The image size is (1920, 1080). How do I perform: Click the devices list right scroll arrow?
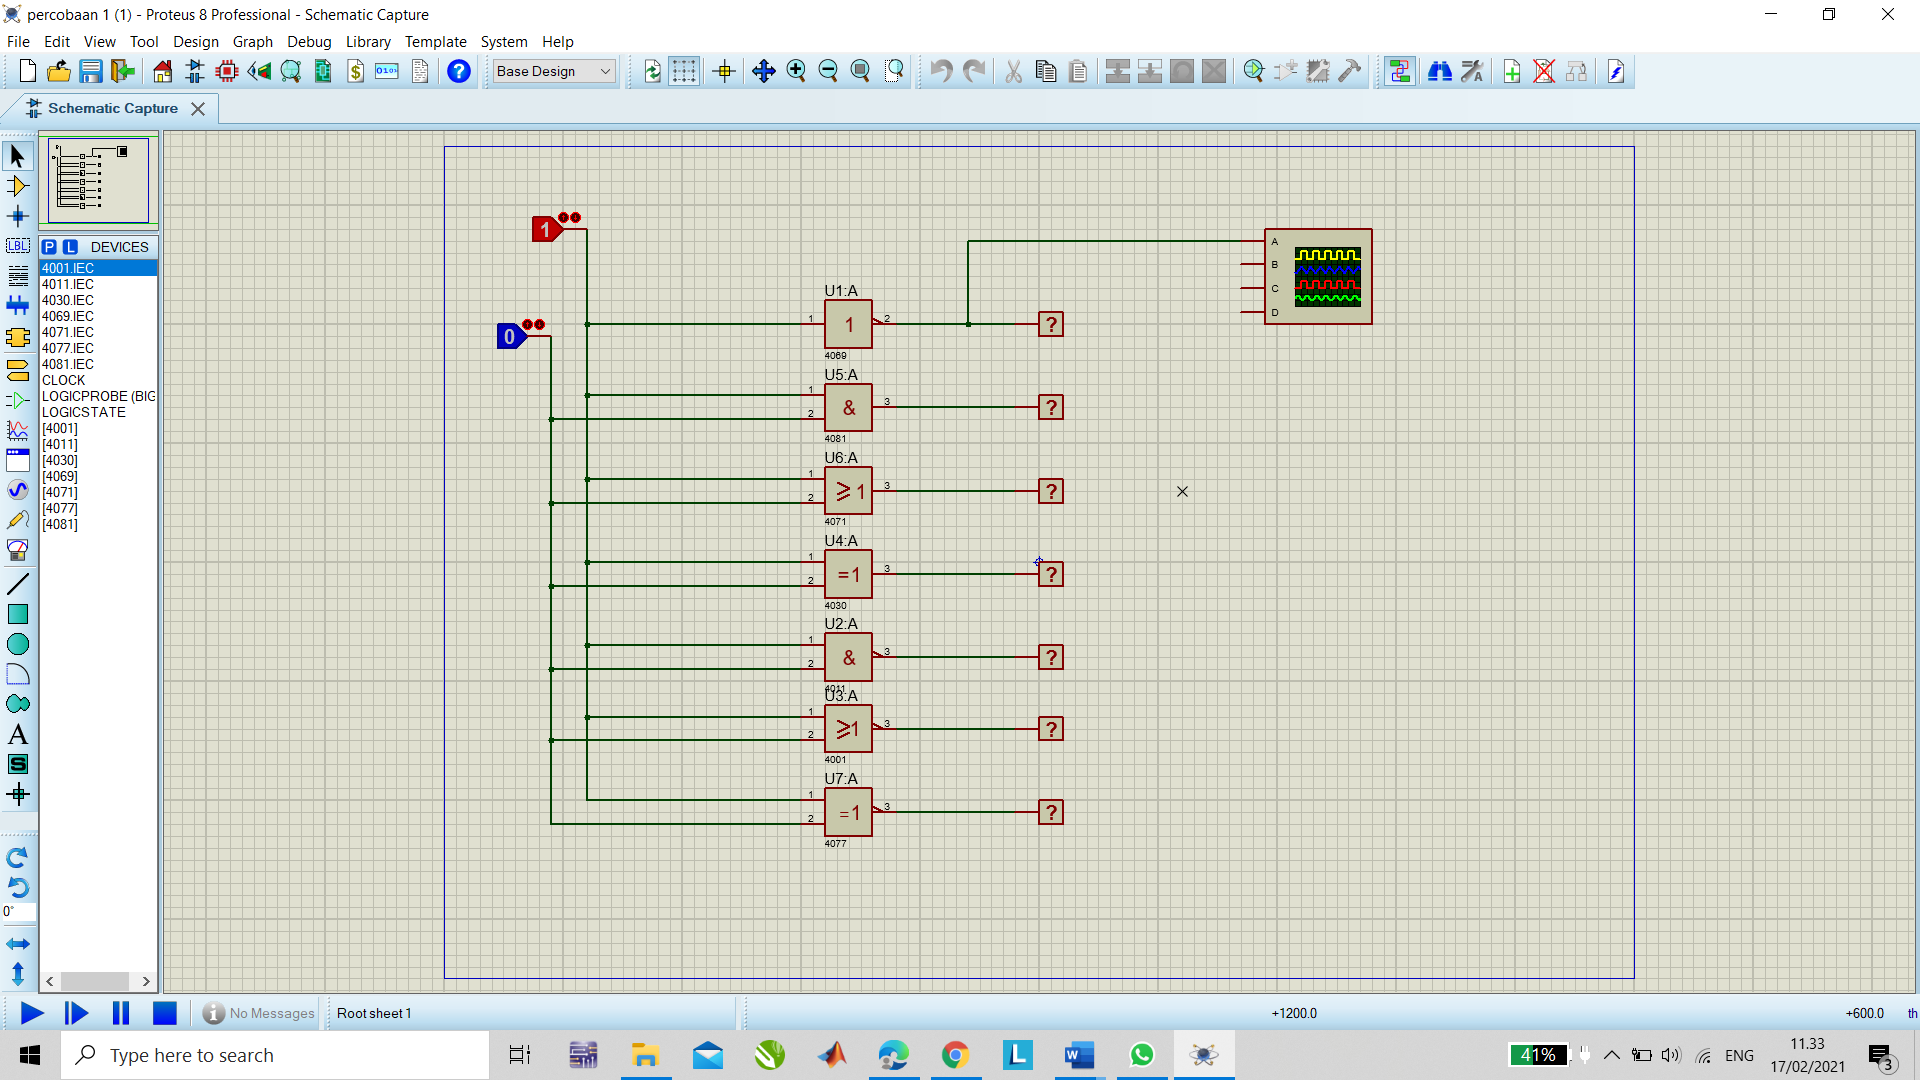(146, 981)
